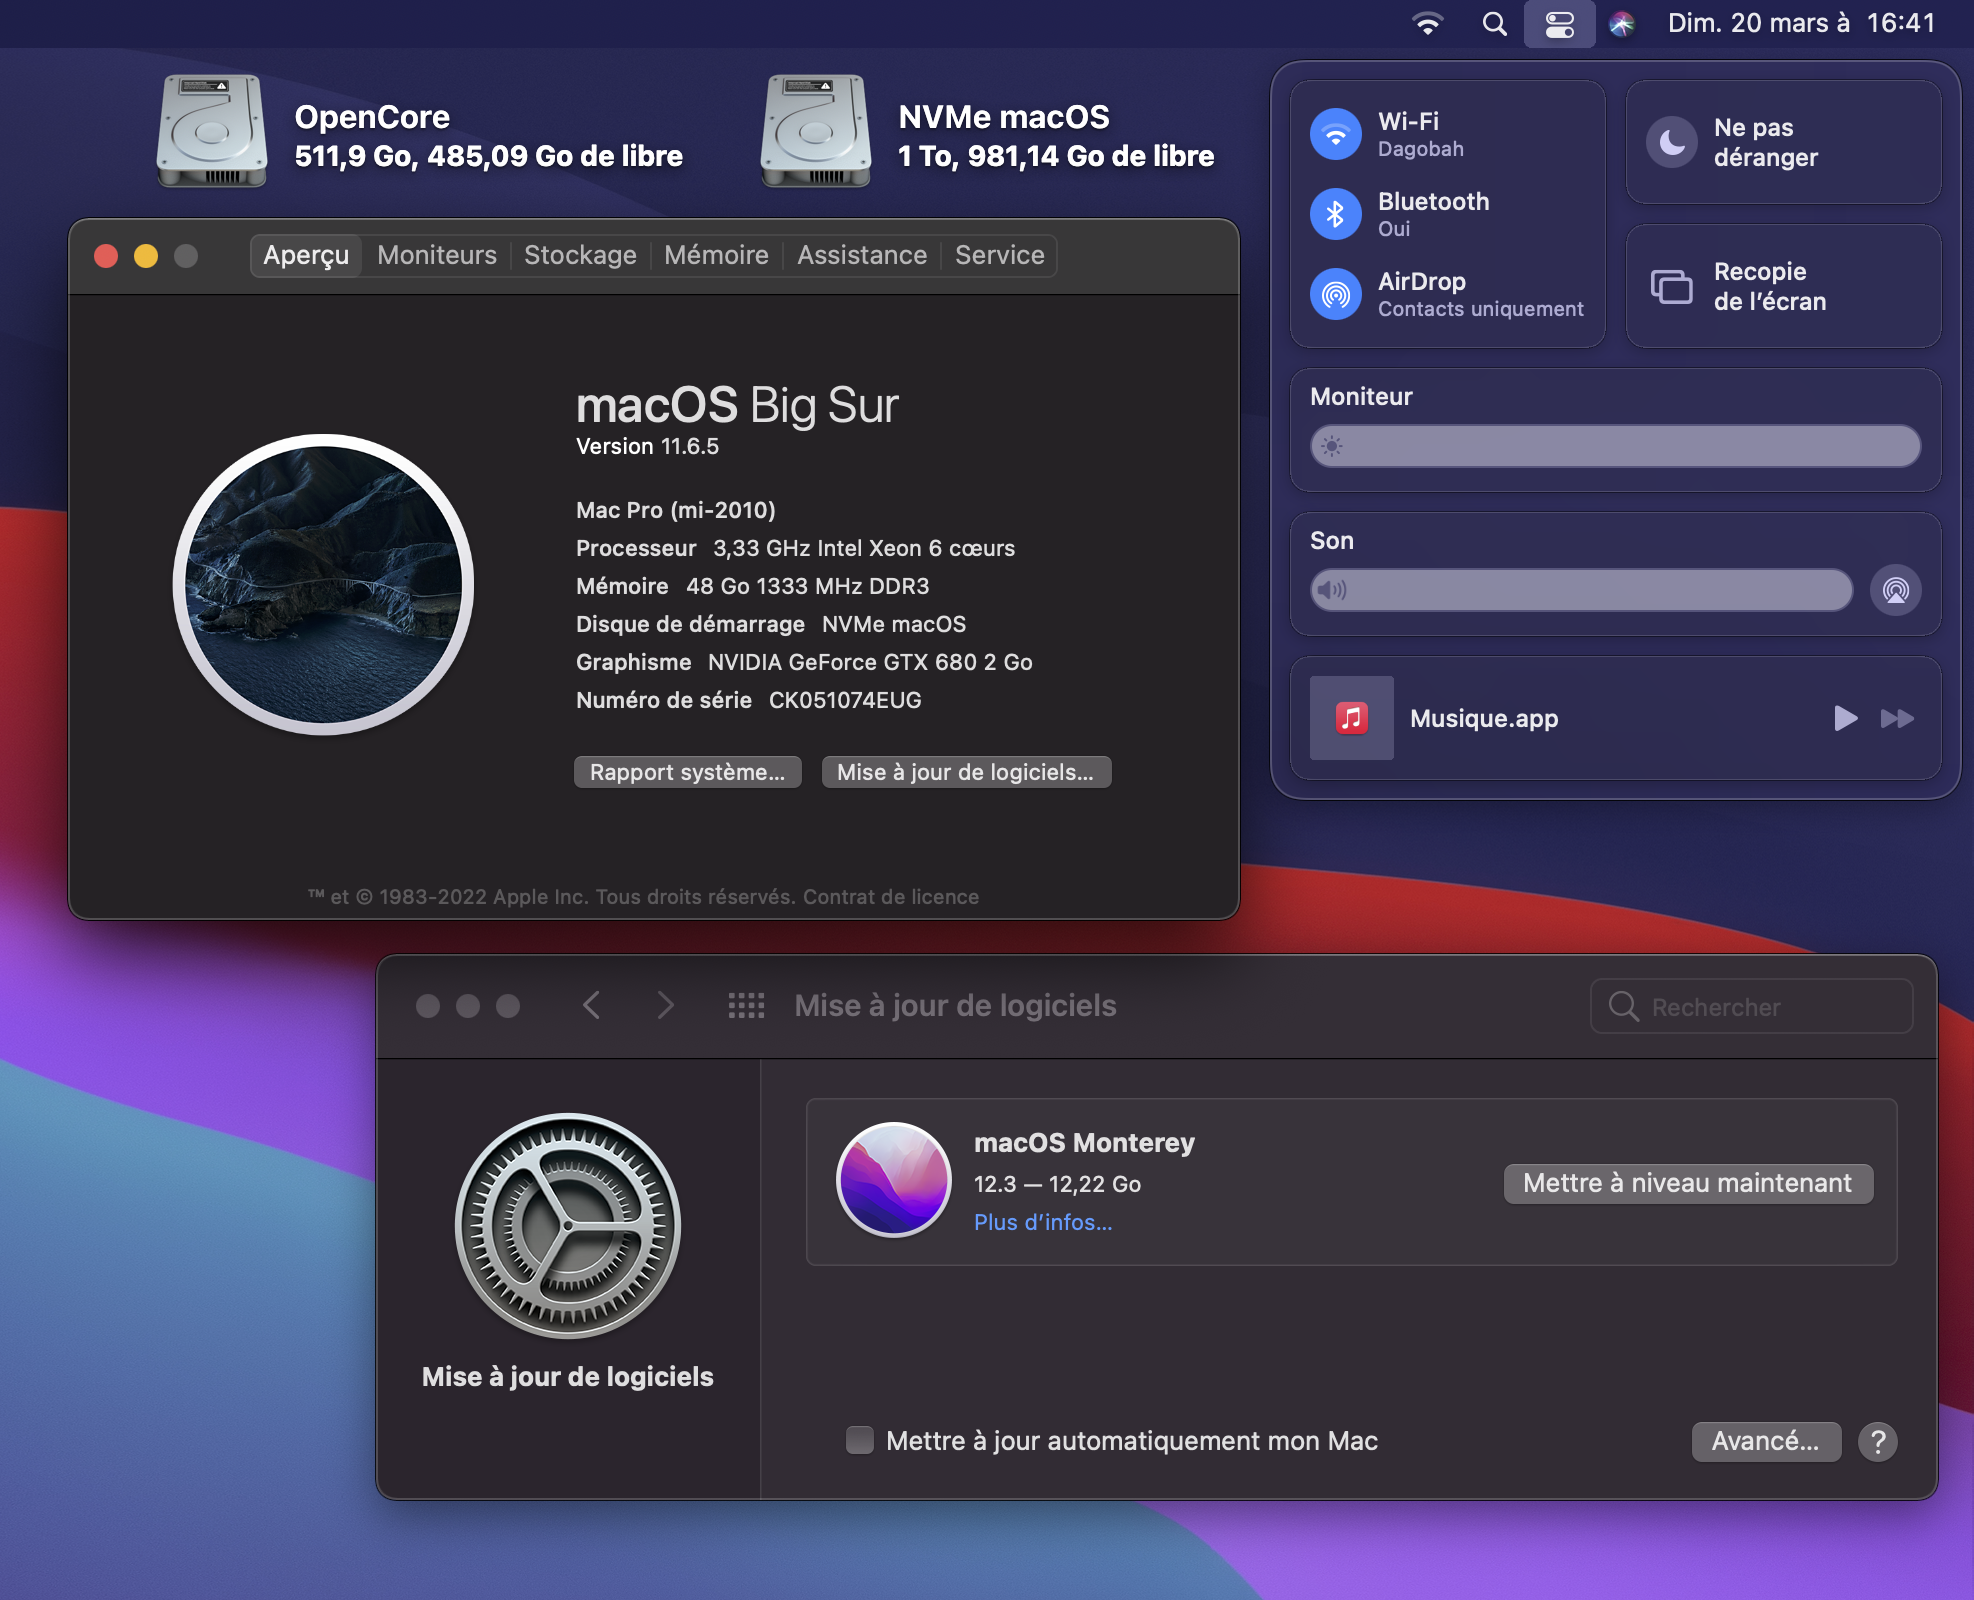
Task: Open AirPlay audio output selector
Action: tap(1895, 590)
